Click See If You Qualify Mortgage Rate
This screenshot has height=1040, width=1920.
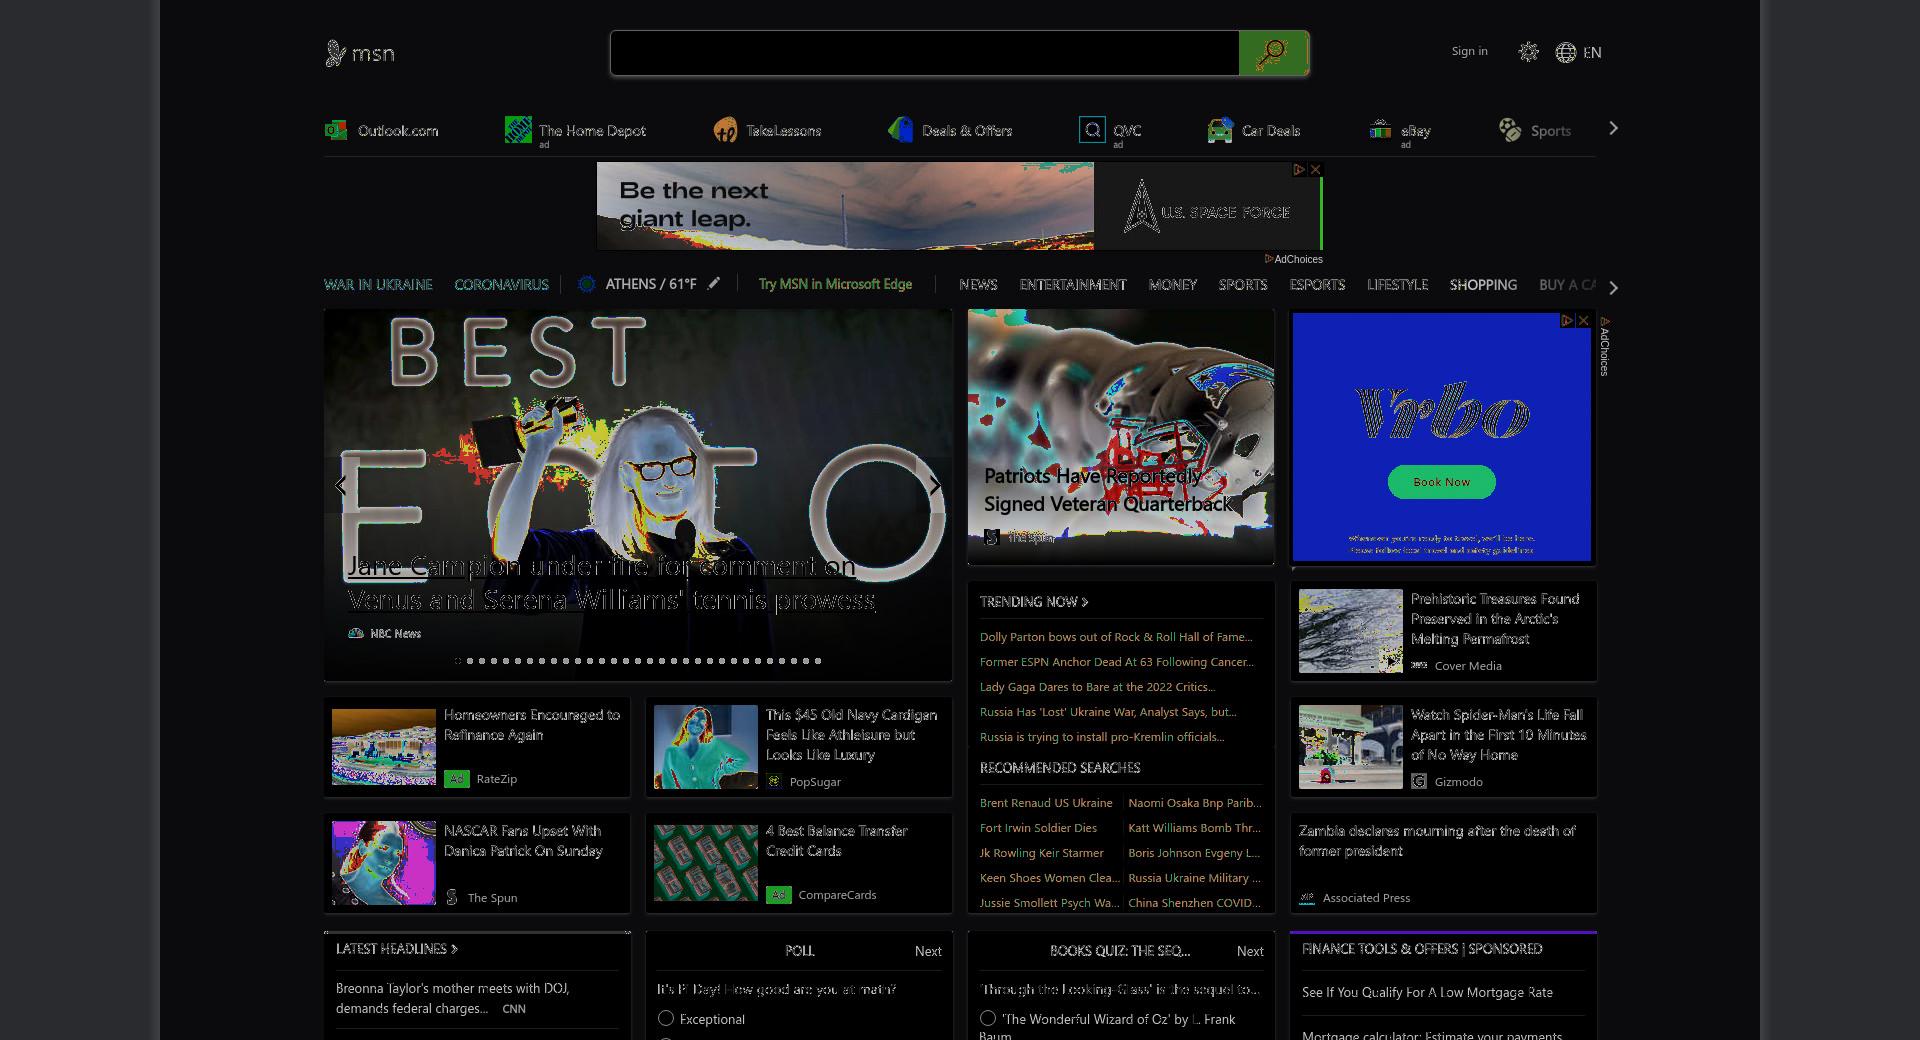[x=1427, y=992]
